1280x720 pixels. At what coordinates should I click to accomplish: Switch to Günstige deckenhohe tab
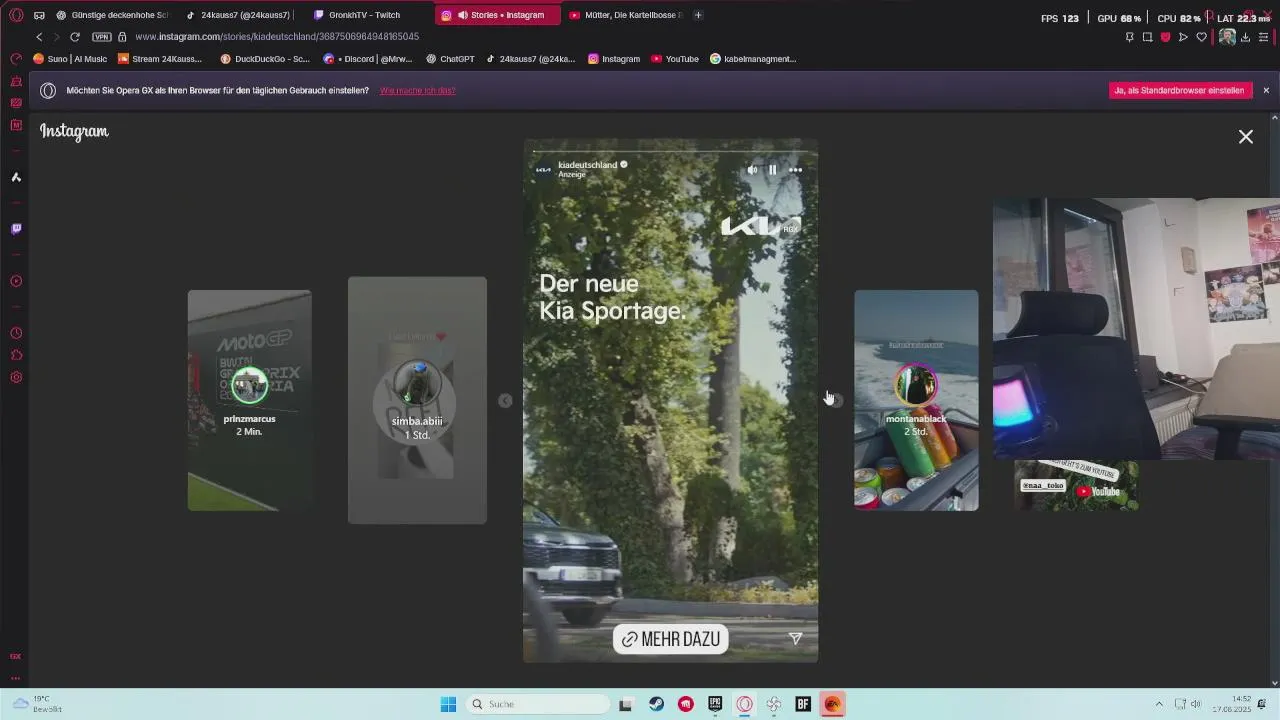pyautogui.click(x=112, y=15)
